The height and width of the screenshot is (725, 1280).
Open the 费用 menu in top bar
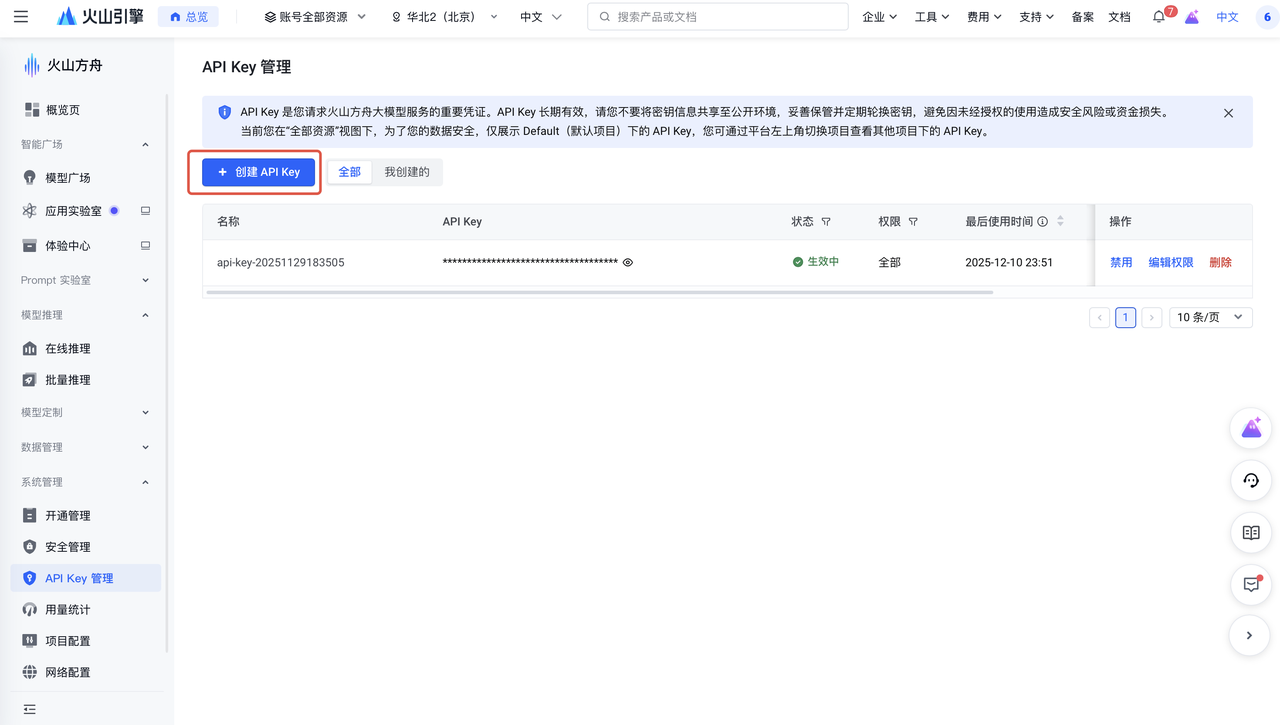coord(983,16)
